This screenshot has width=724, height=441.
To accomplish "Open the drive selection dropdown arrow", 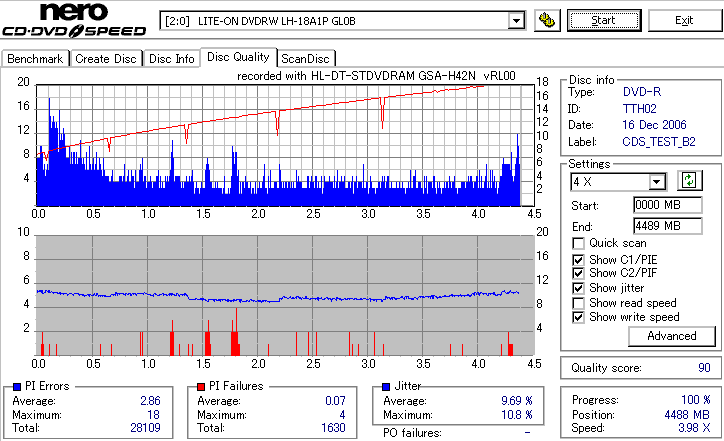I will pyautogui.click(x=516, y=21).
